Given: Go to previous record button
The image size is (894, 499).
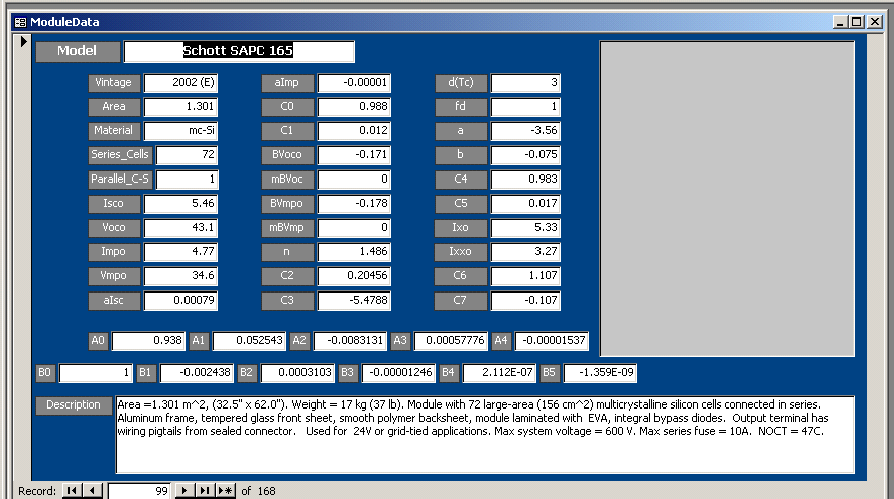Looking at the screenshot, I should [x=92, y=490].
